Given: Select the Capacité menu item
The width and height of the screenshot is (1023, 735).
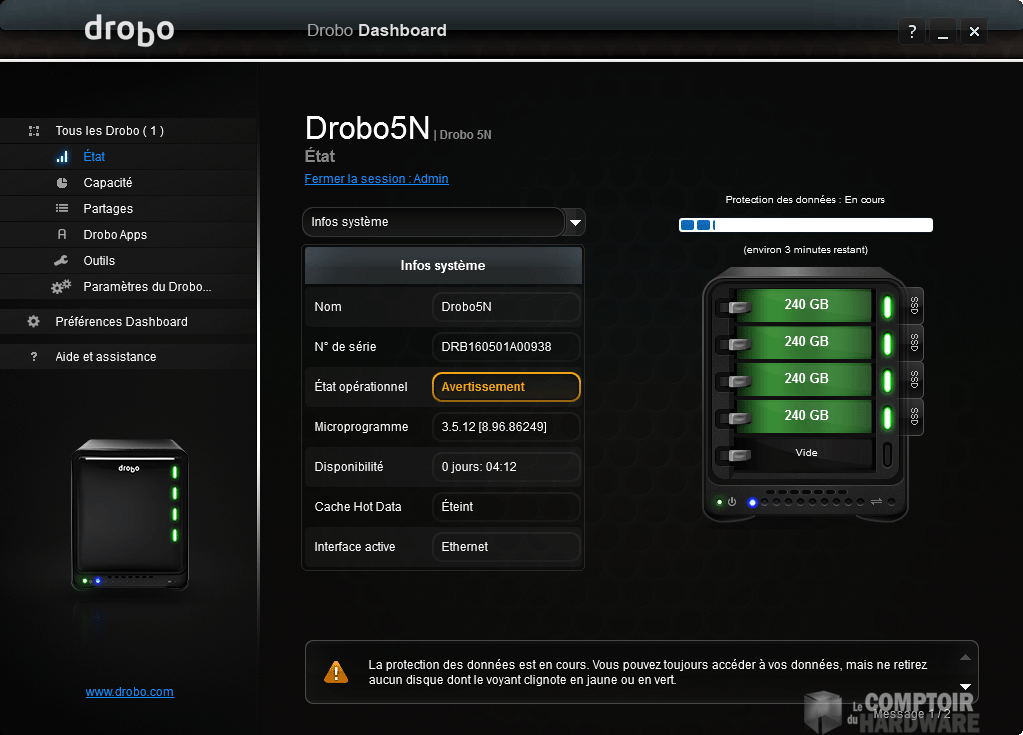Looking at the screenshot, I should click(108, 183).
